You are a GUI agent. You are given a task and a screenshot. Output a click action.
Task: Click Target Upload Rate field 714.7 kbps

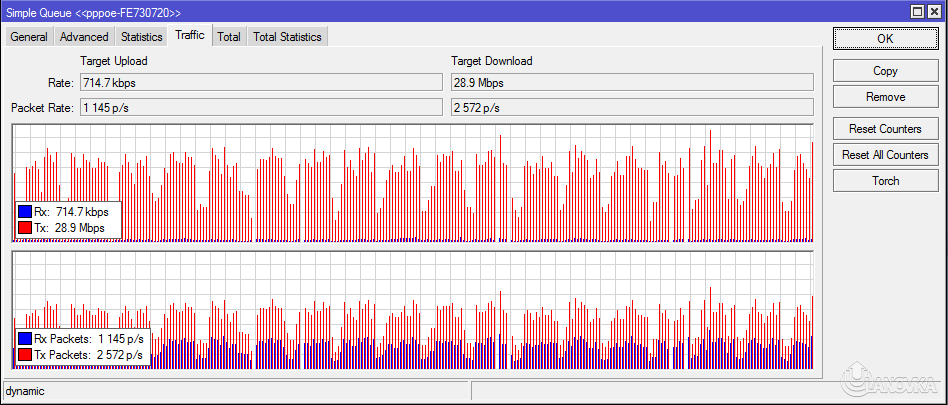pos(261,83)
